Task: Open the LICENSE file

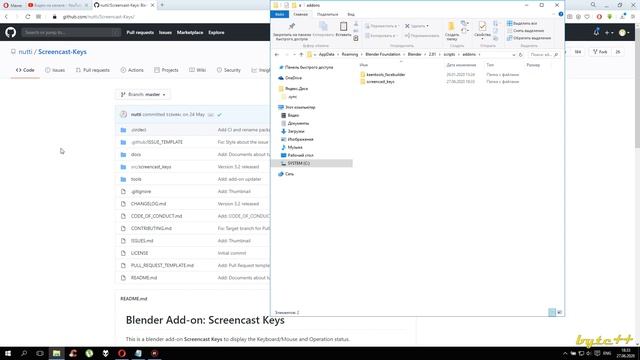Action: tap(139, 253)
